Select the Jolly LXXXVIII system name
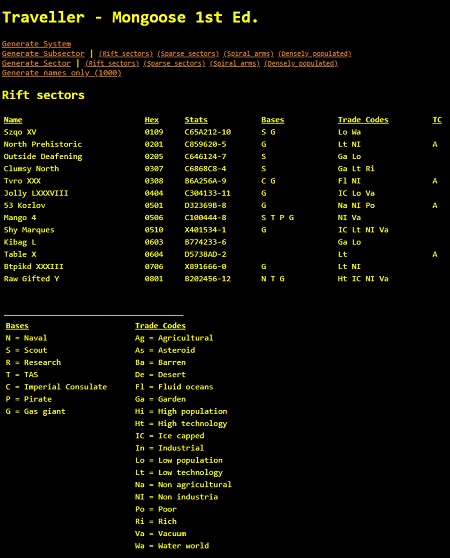450x558 pixels. [x=36, y=193]
